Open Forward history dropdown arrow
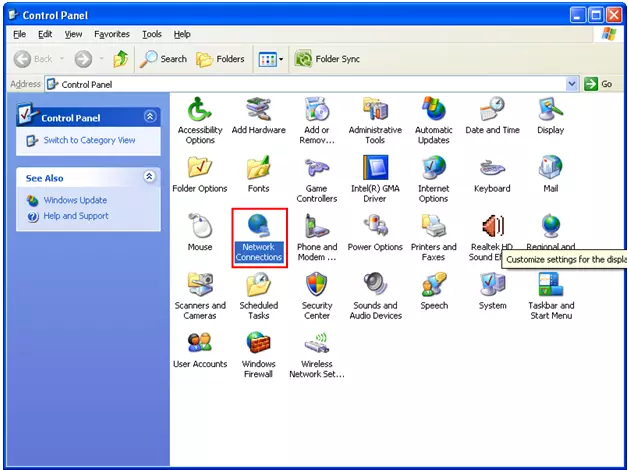This screenshot has height=470, width=628. click(x=102, y=59)
